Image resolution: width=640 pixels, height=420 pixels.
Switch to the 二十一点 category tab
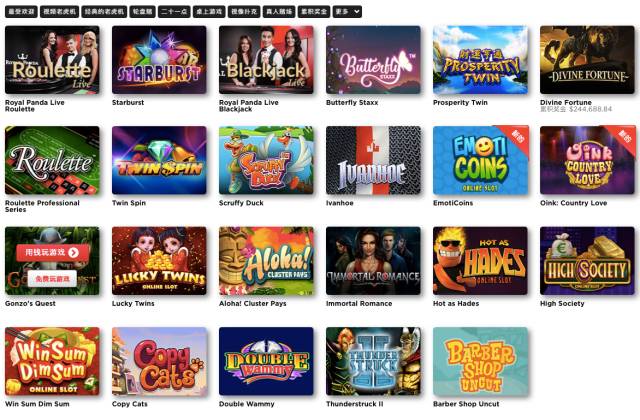(x=174, y=12)
